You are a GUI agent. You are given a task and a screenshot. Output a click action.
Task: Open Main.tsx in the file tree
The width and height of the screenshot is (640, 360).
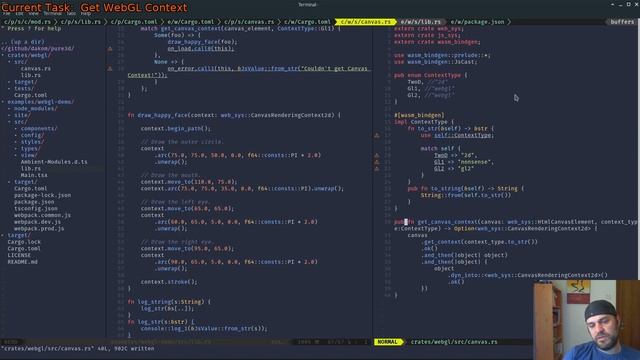tap(34, 175)
